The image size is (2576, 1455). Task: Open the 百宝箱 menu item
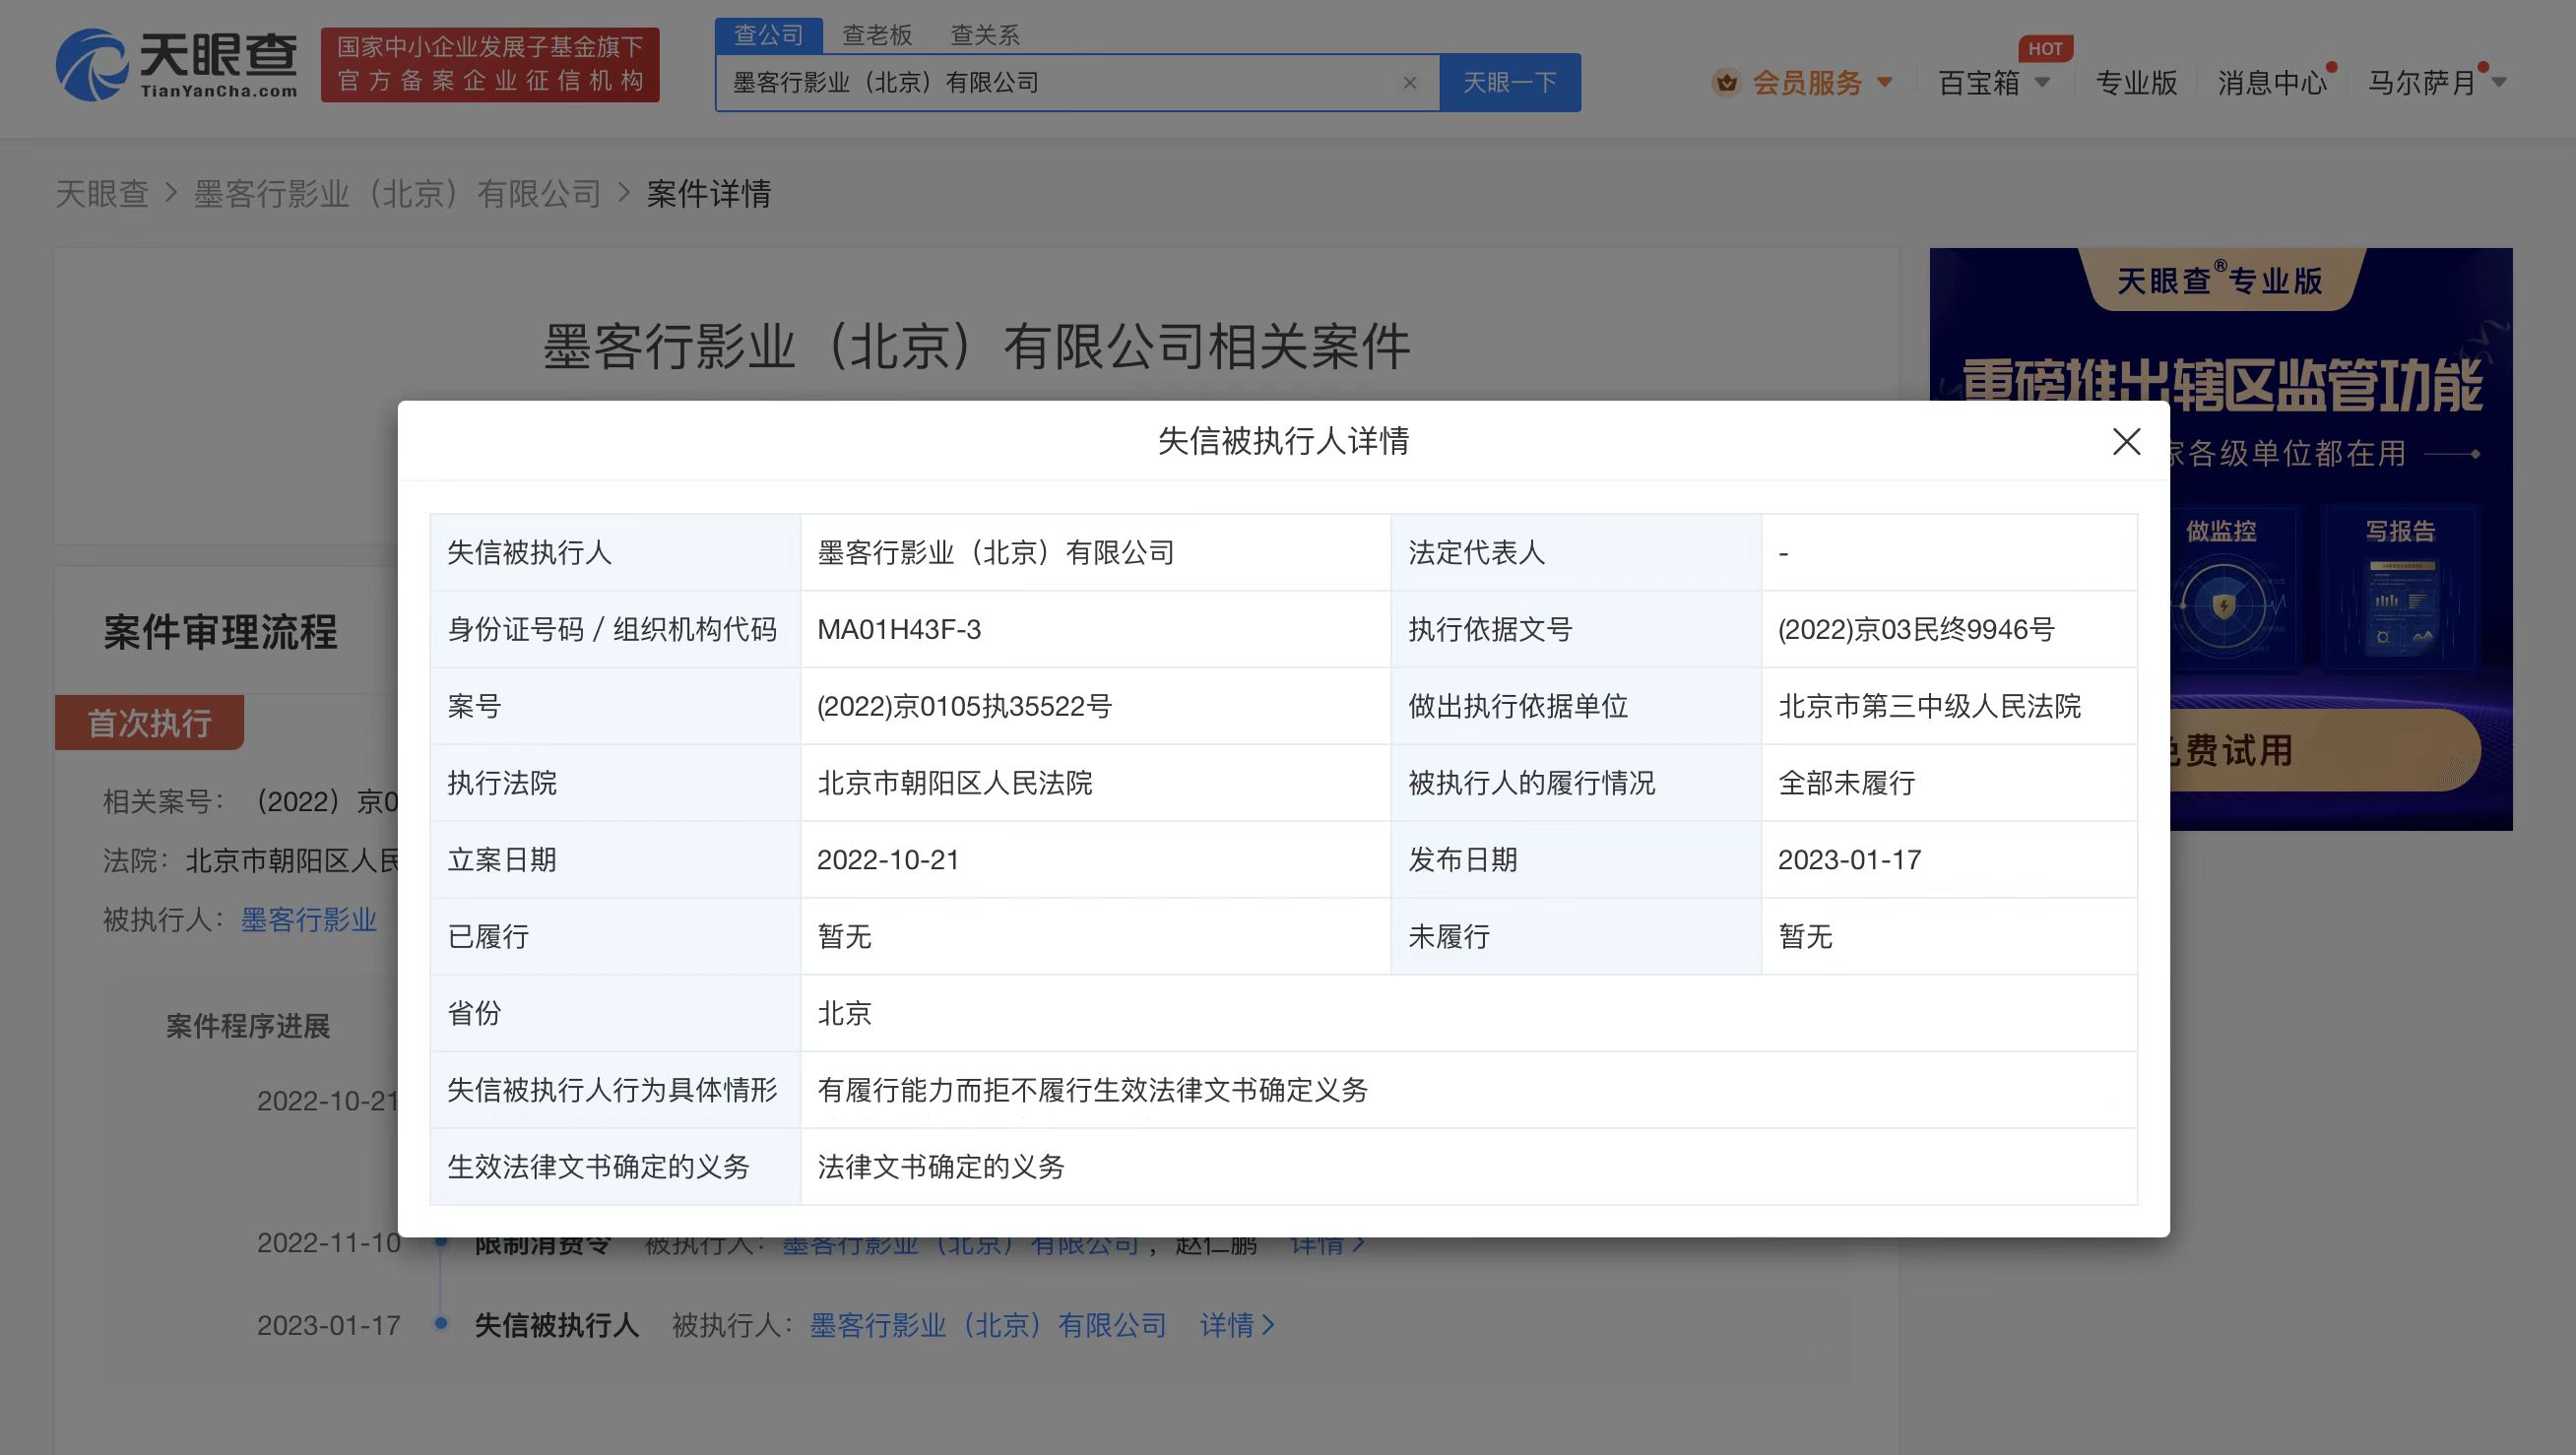pos(1980,83)
